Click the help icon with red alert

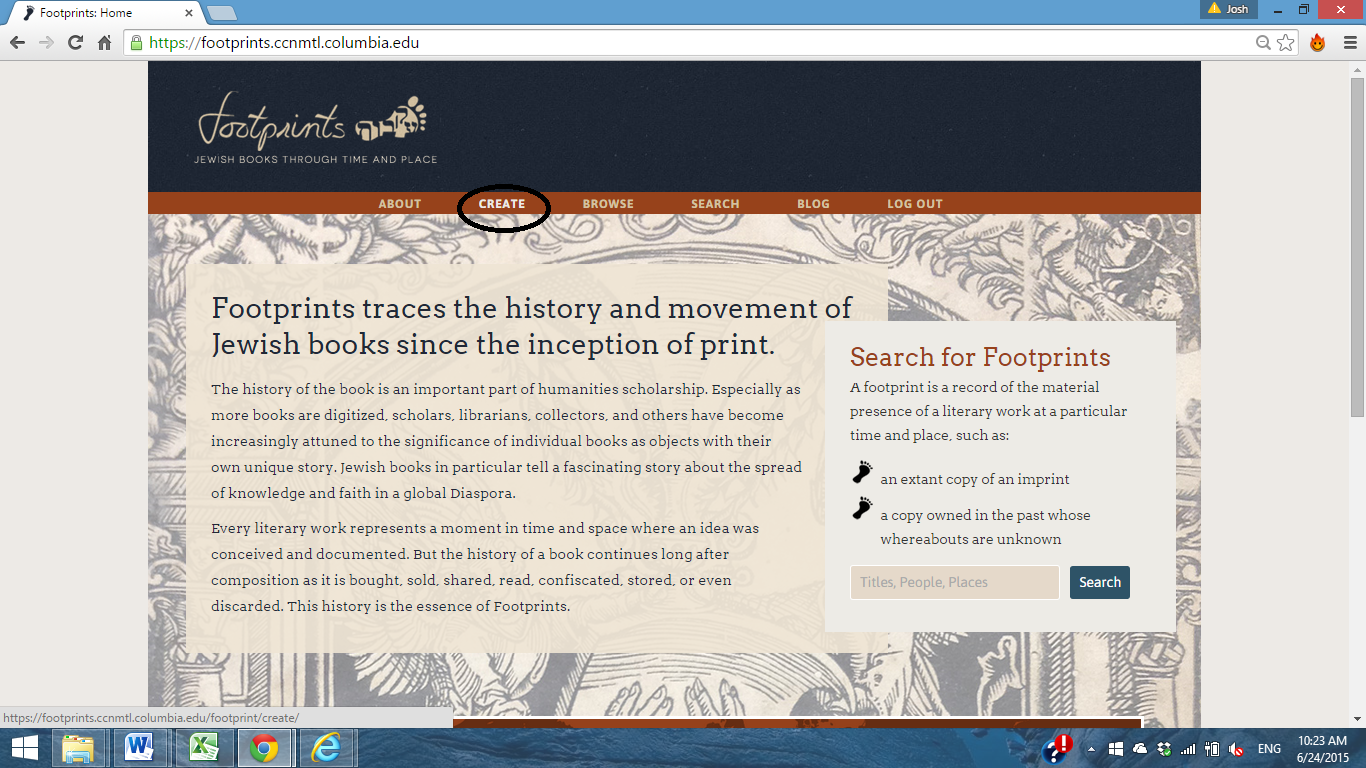pos(1058,748)
